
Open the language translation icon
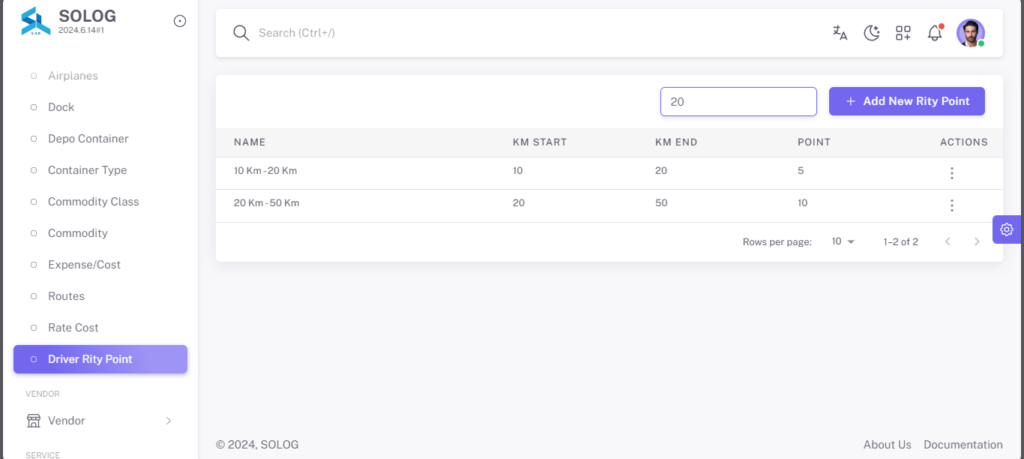point(840,33)
